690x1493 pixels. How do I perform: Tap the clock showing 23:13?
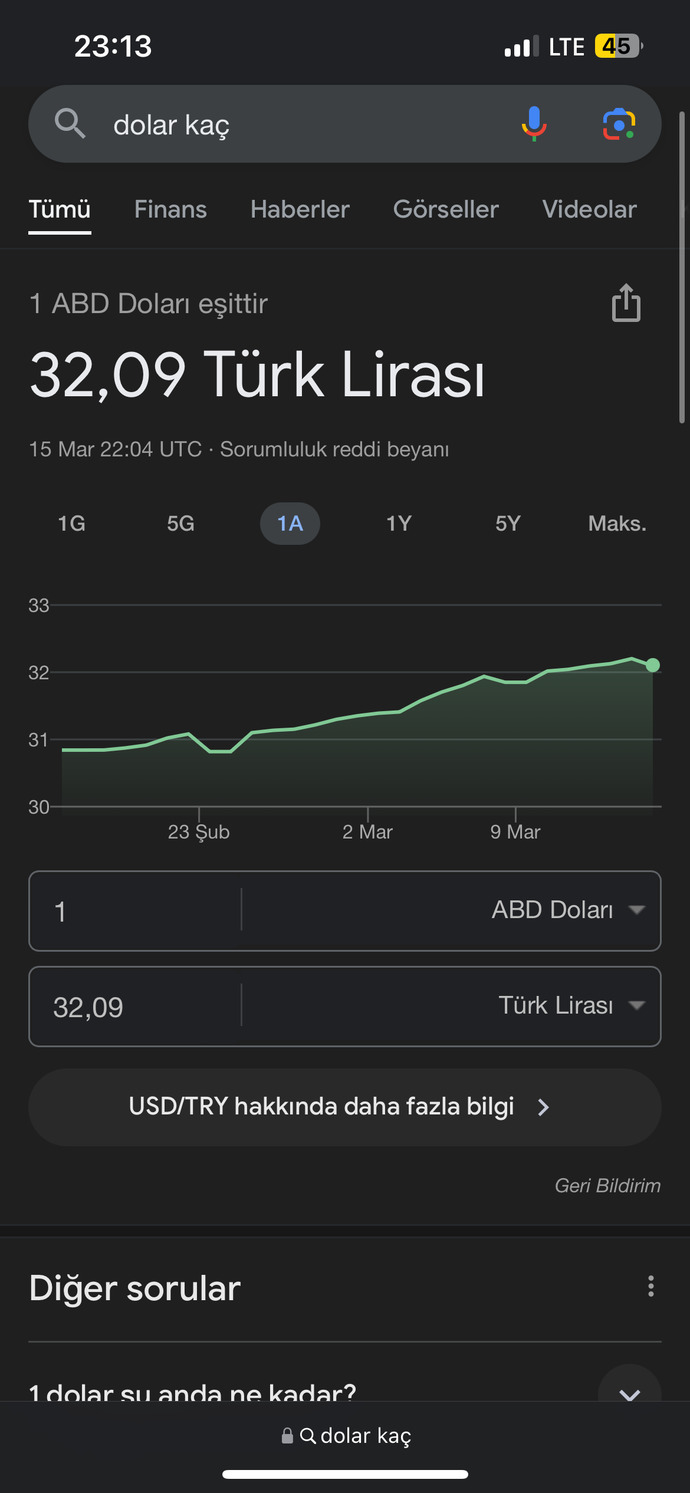[x=113, y=46]
